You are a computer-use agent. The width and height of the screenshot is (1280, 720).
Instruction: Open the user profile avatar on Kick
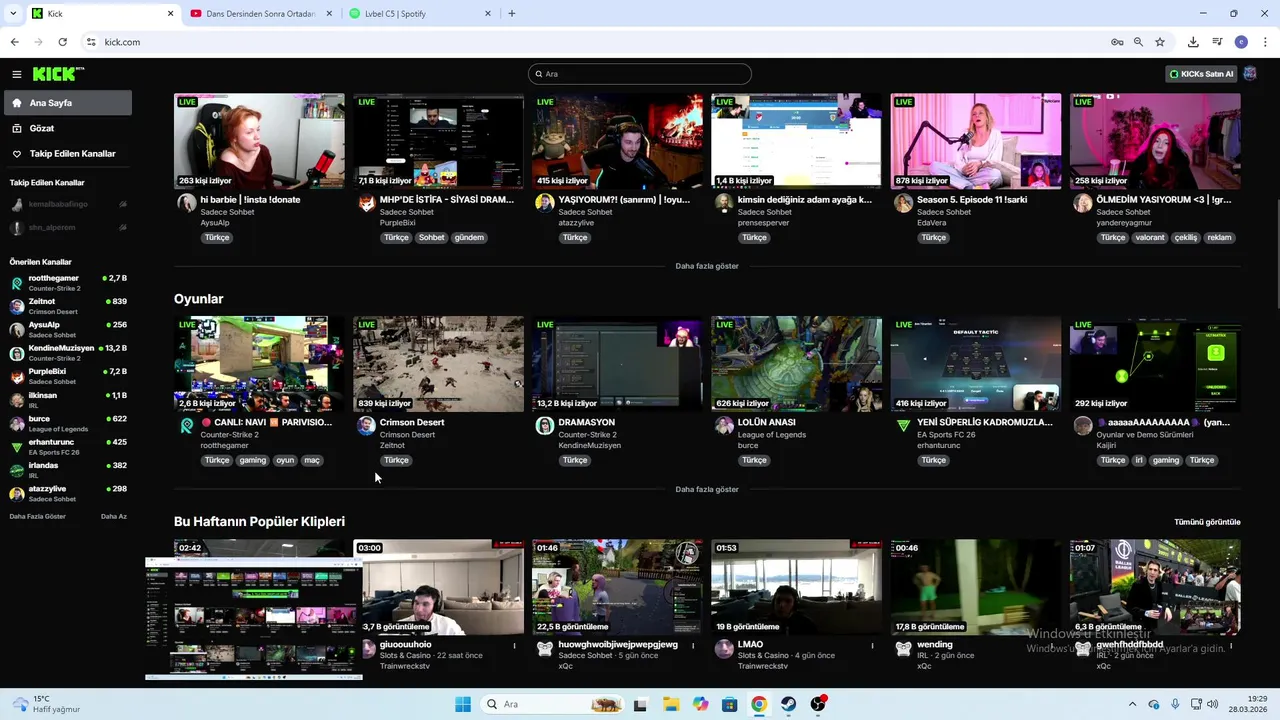point(1250,74)
